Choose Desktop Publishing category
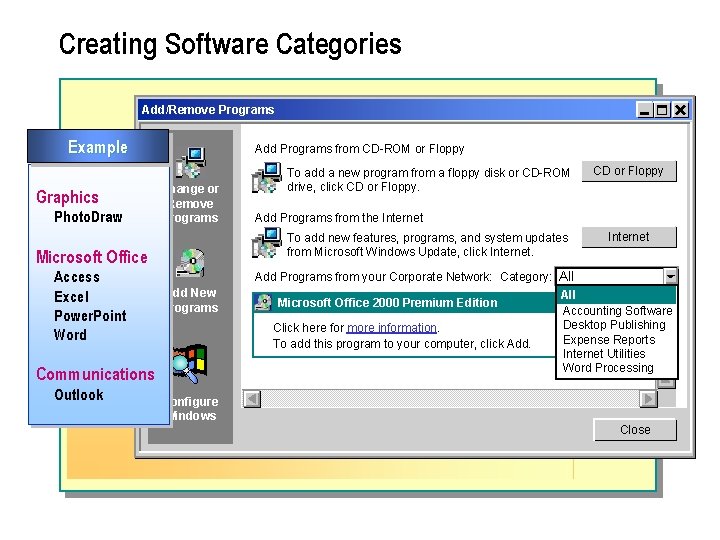720x540 pixels. 614,325
